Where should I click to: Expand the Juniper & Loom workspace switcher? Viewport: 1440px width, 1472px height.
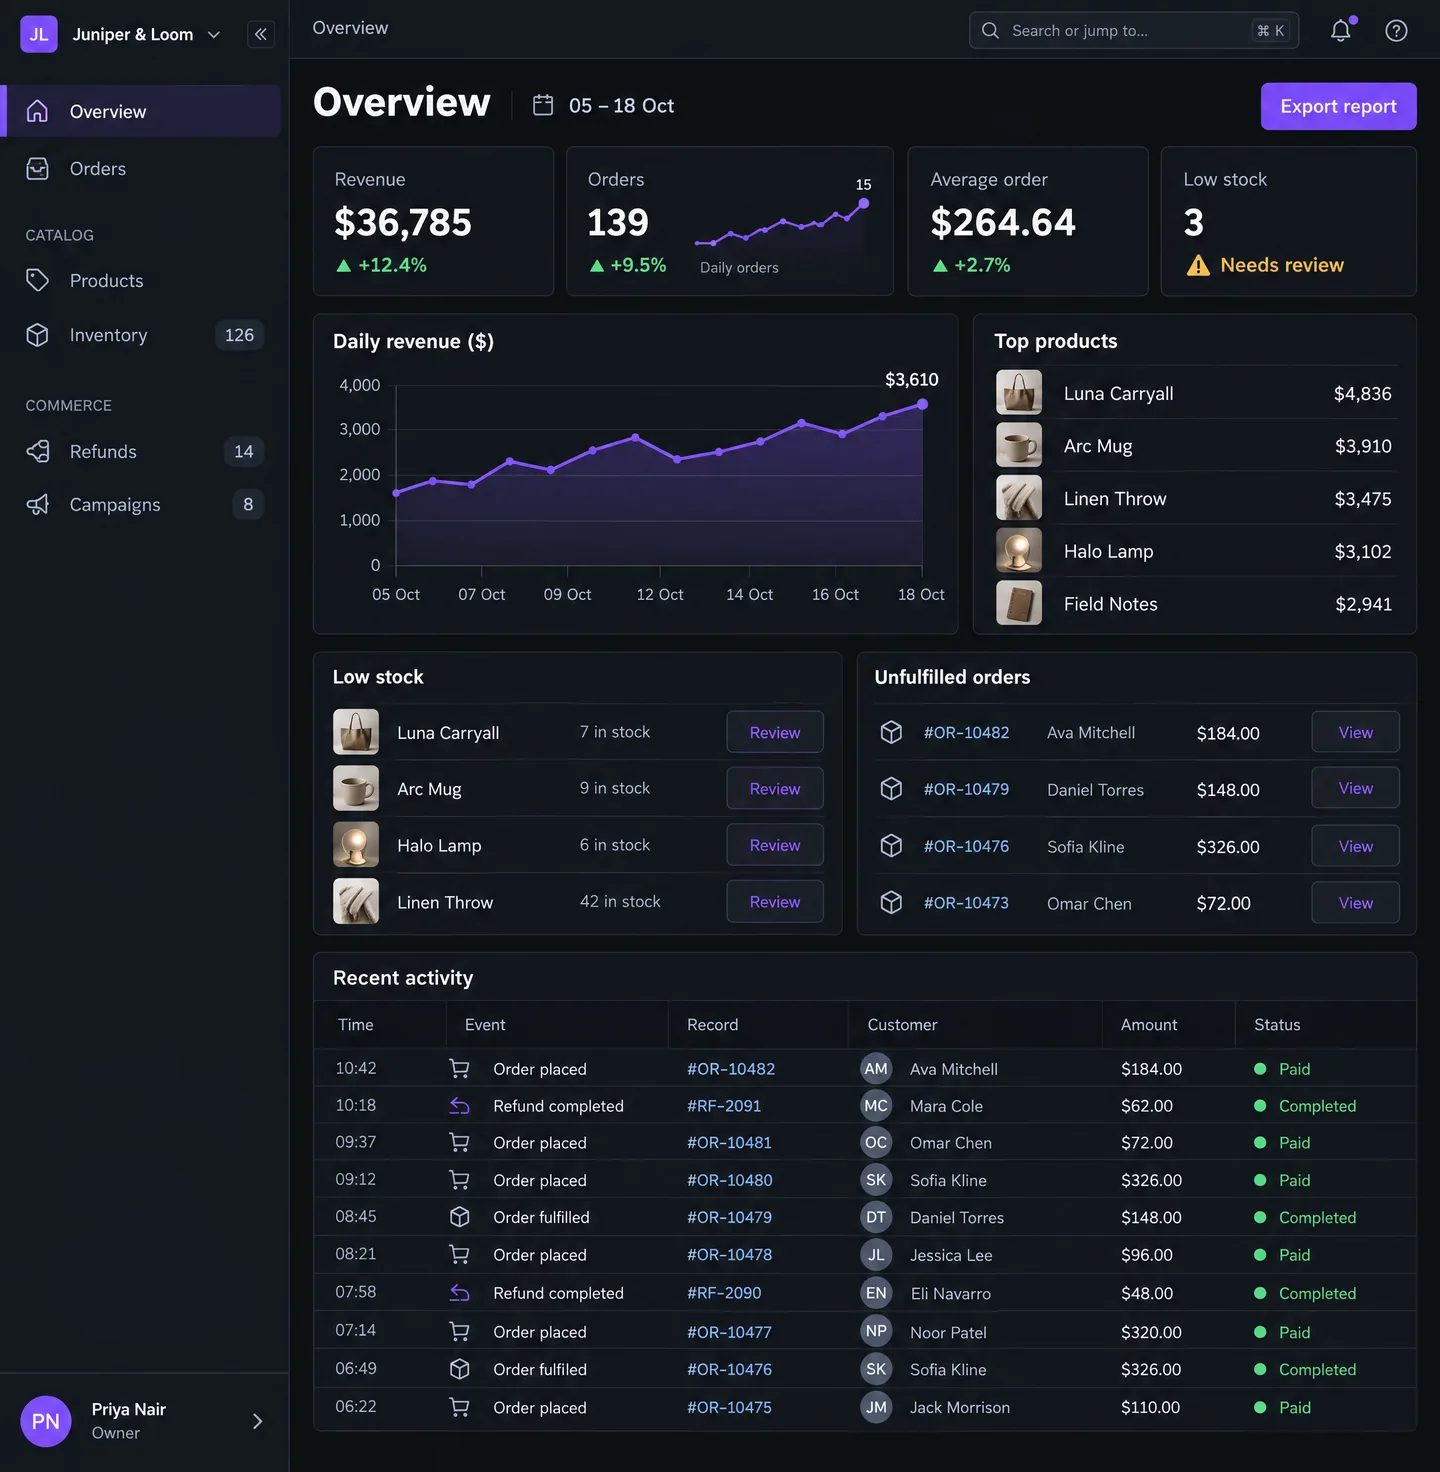click(145, 34)
